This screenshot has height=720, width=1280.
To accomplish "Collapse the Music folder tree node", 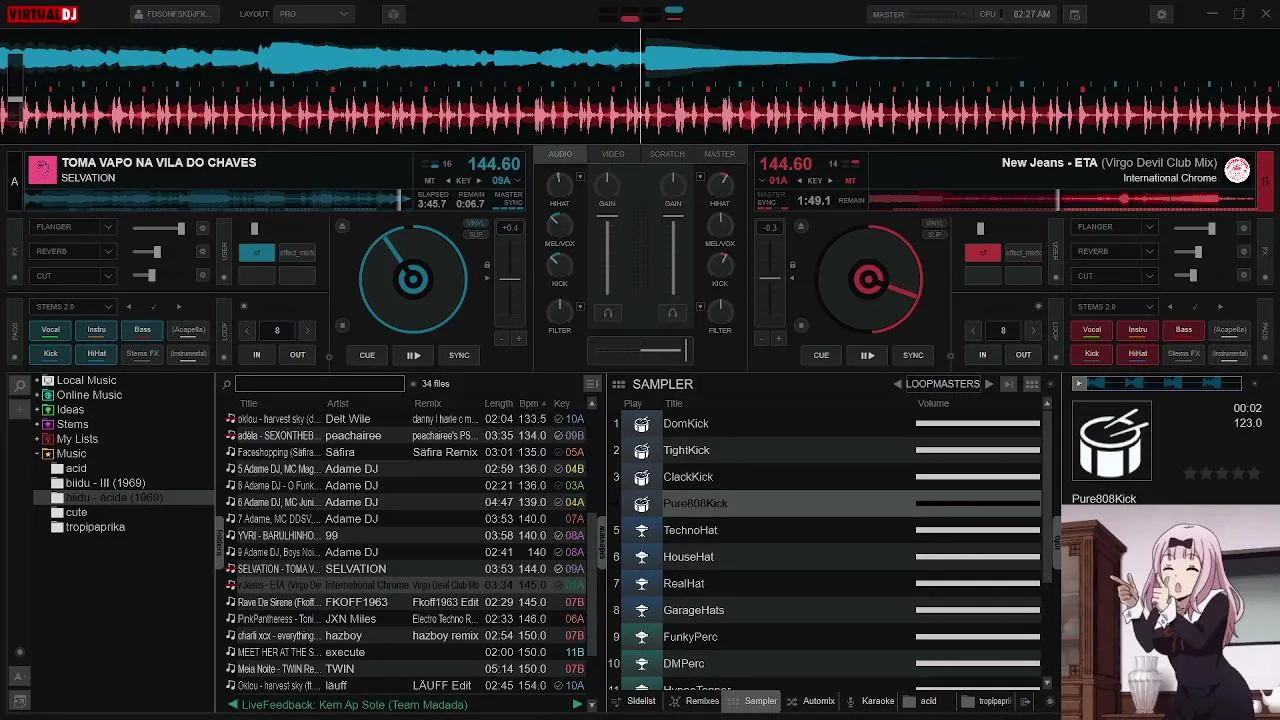I will click(x=36, y=454).
